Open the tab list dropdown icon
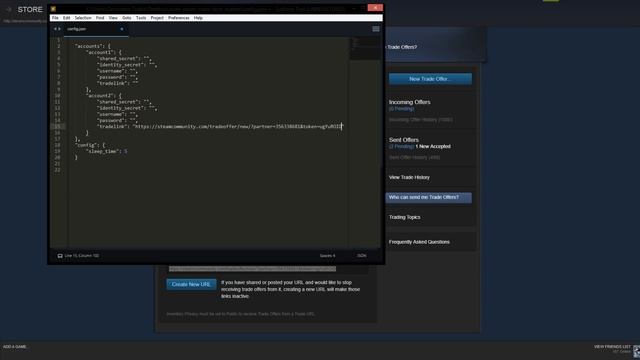 coord(376,29)
